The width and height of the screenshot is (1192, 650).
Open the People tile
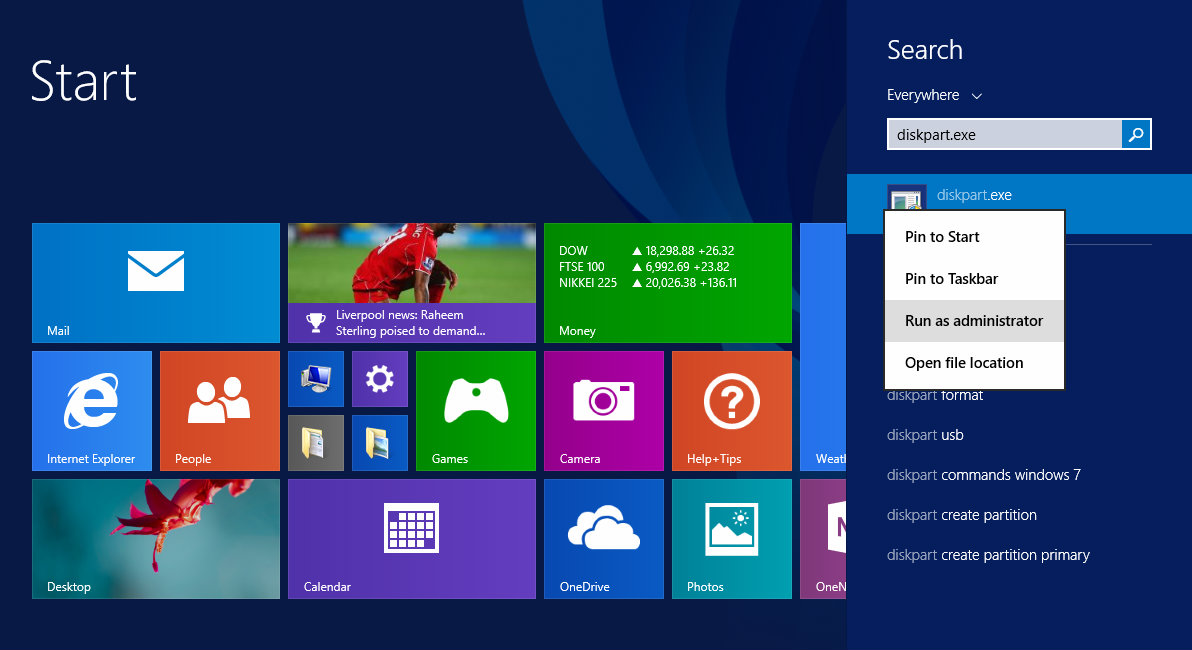pyautogui.click(x=220, y=411)
